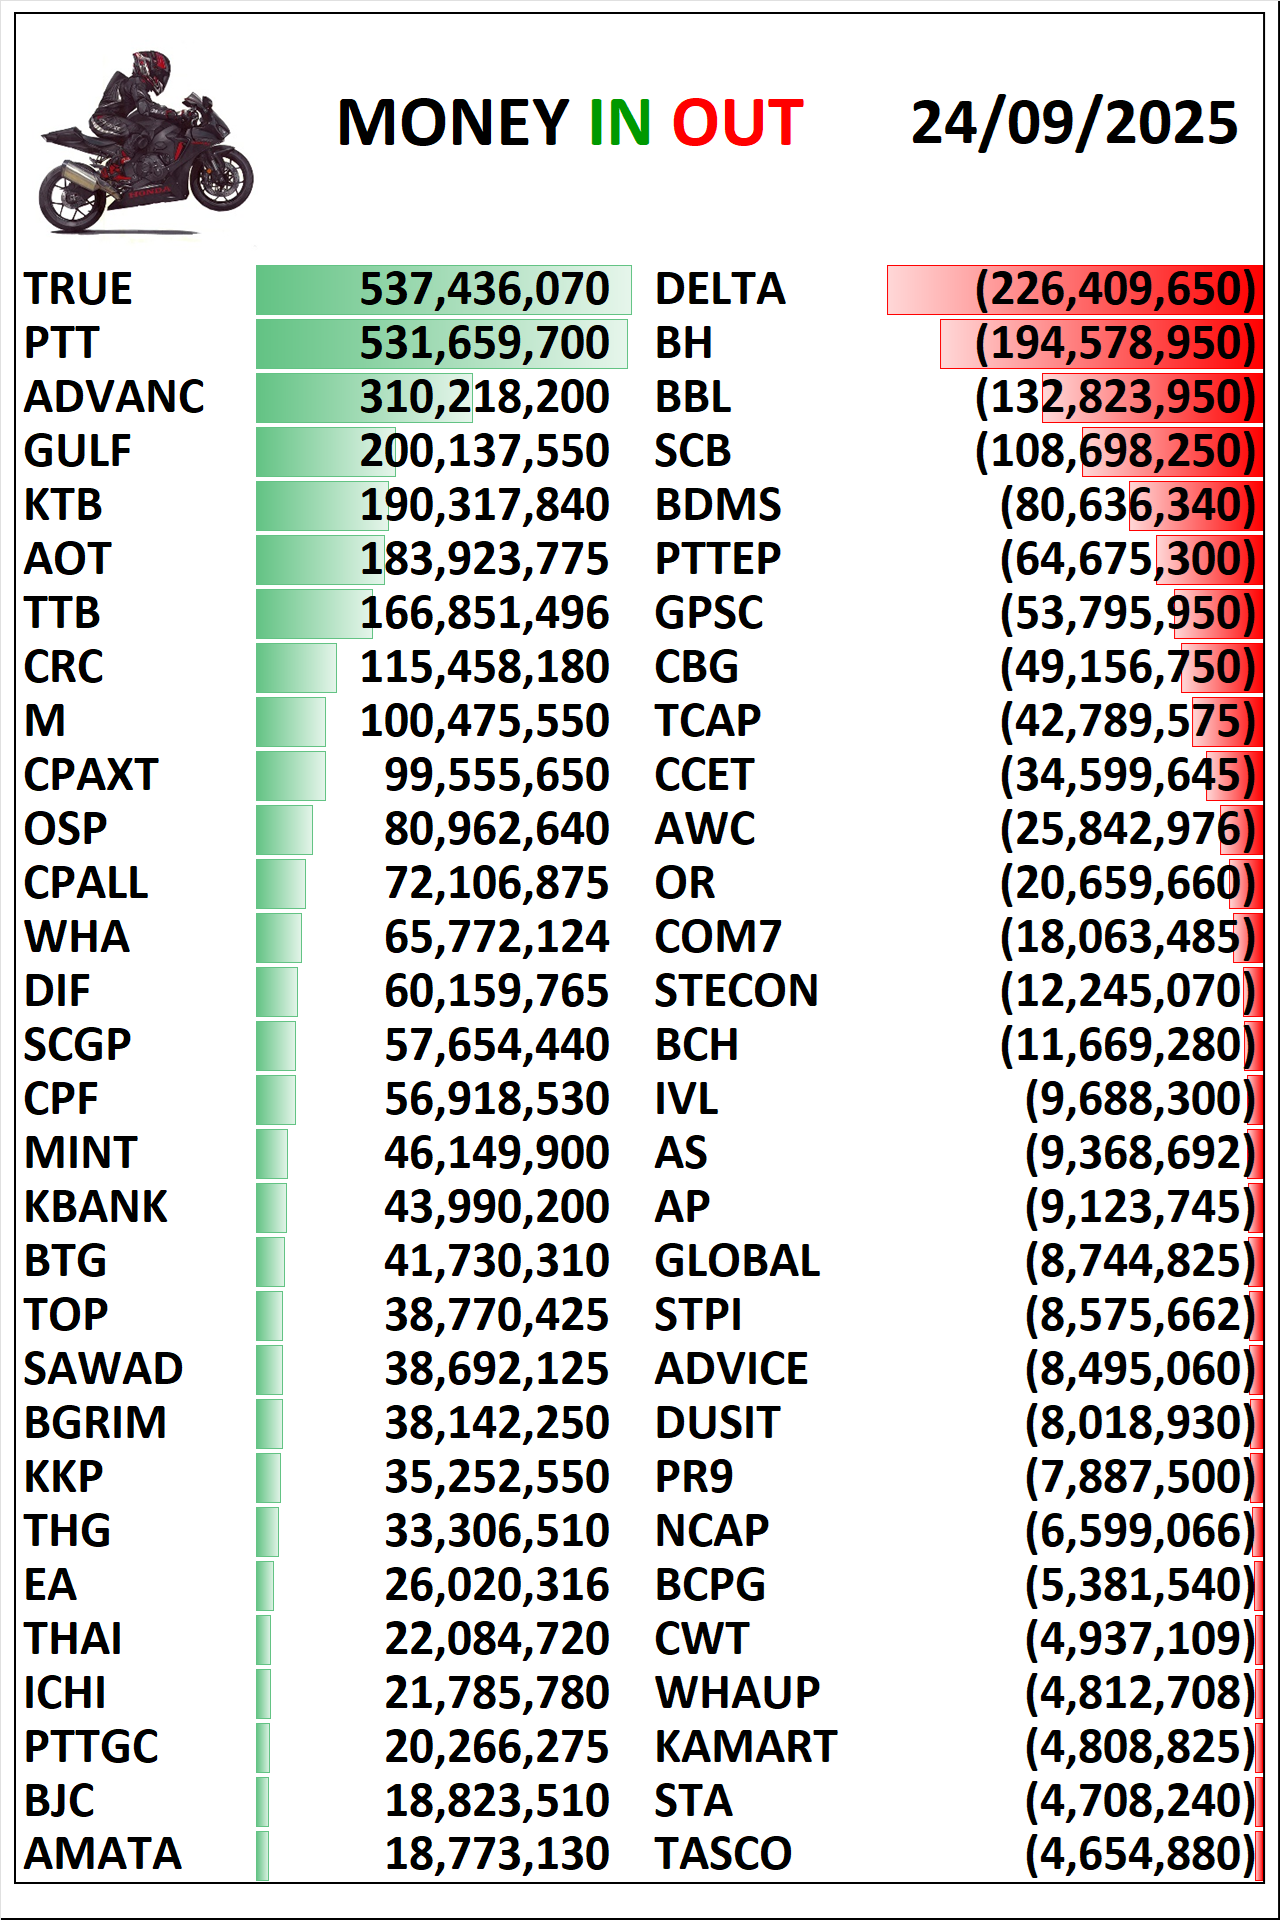Select the COM7 stock symbol
The image size is (1280, 1920).
coord(718,938)
